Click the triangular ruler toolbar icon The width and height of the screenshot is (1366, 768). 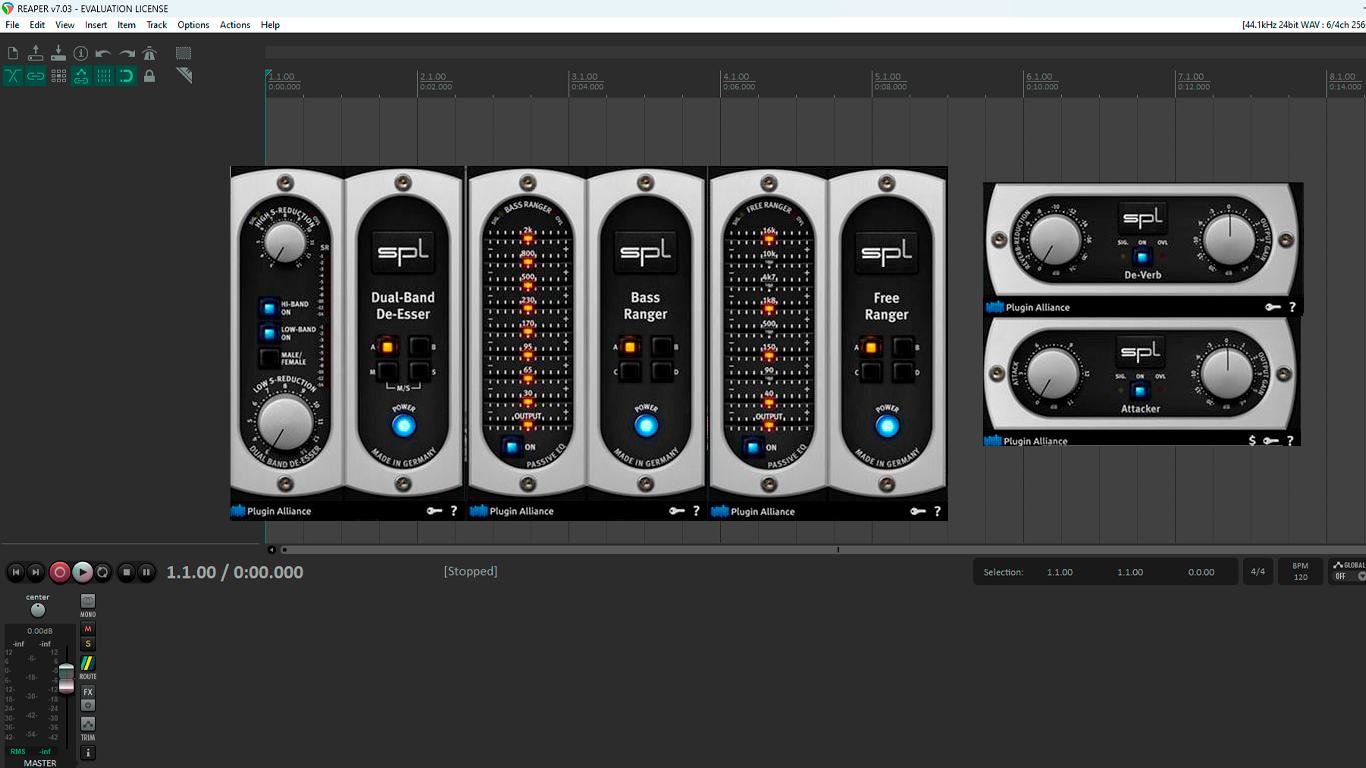coord(184,76)
